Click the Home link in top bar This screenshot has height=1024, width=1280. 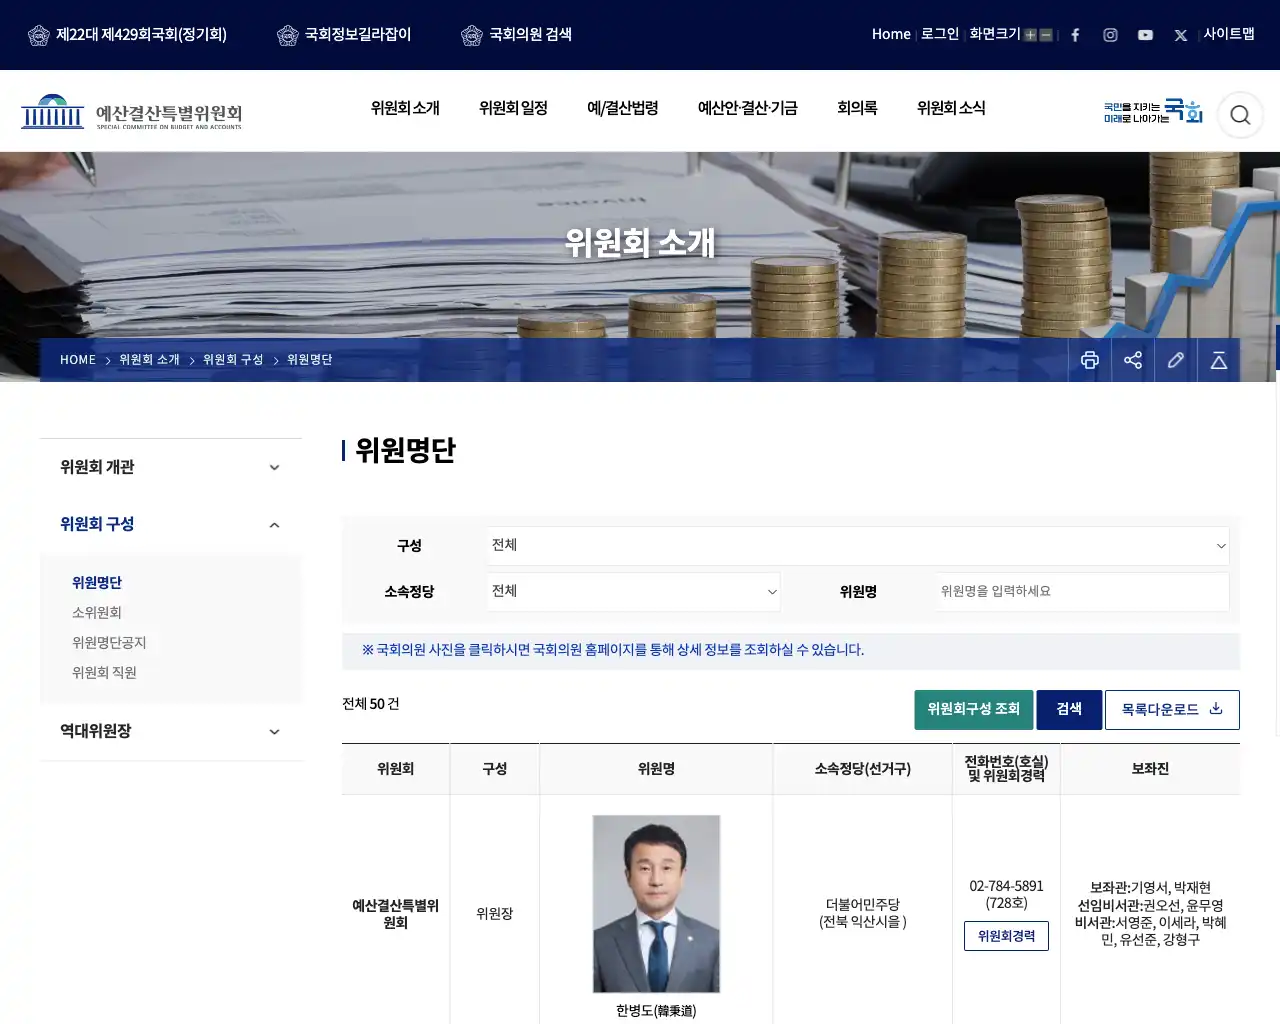[891, 34]
